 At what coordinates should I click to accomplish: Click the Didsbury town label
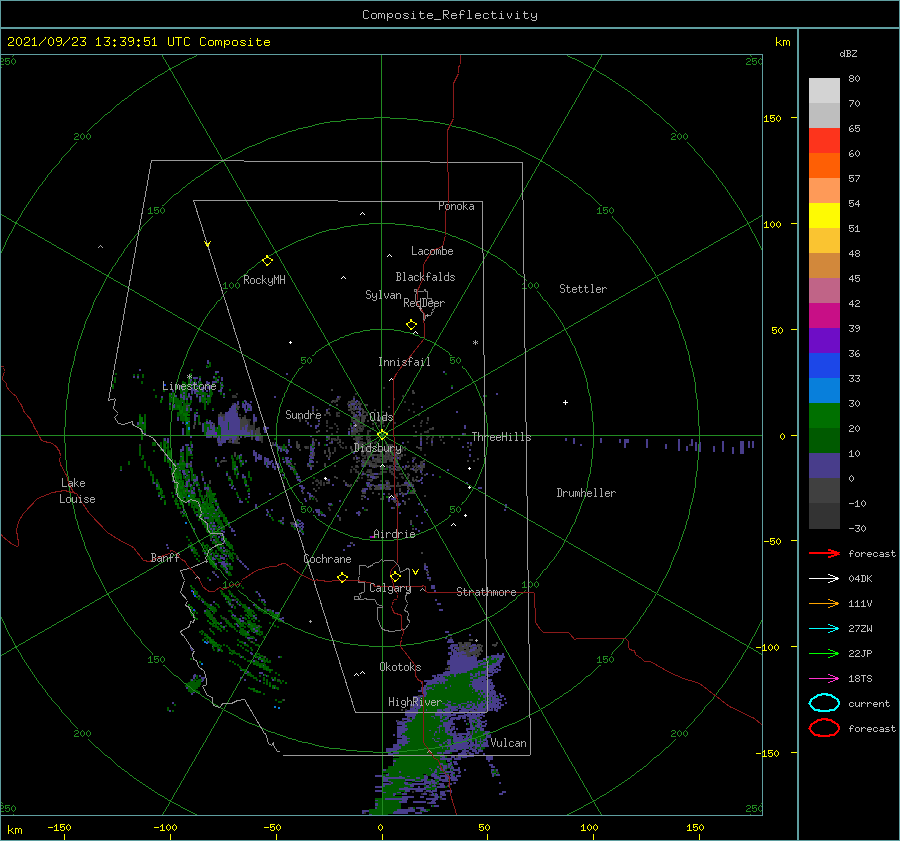[378, 448]
